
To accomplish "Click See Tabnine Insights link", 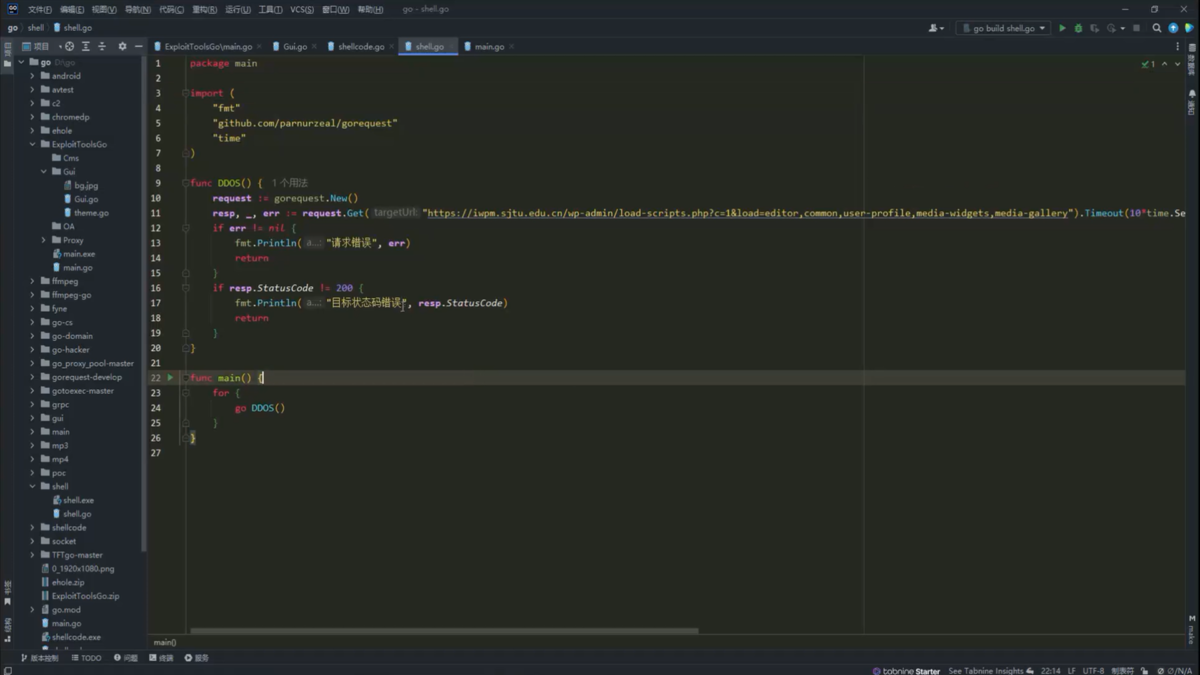I will tap(991, 671).
